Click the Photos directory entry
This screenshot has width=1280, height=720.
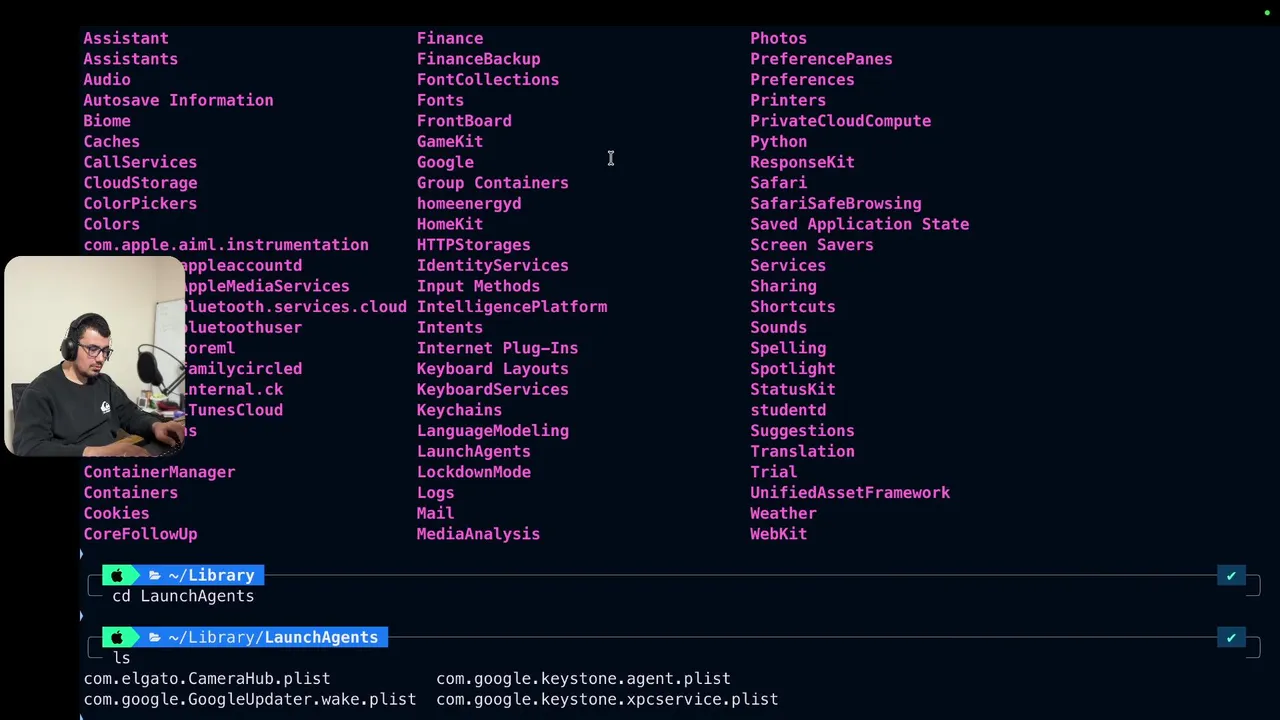coord(778,38)
